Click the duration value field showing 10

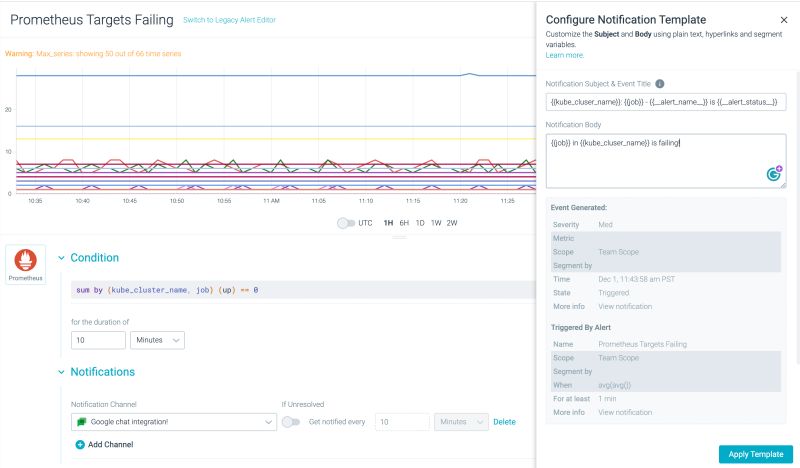[98, 340]
